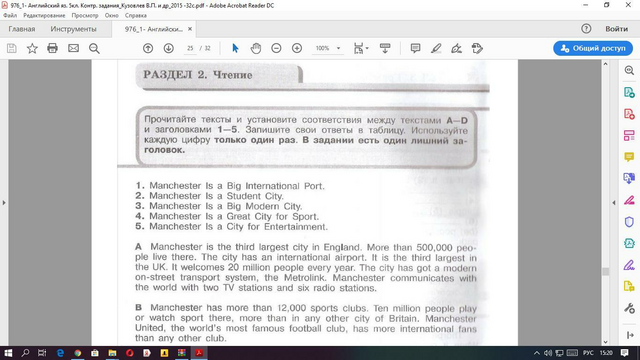Collapse the right tools pane arrow
640x360 pixels.
[x=614, y=202]
